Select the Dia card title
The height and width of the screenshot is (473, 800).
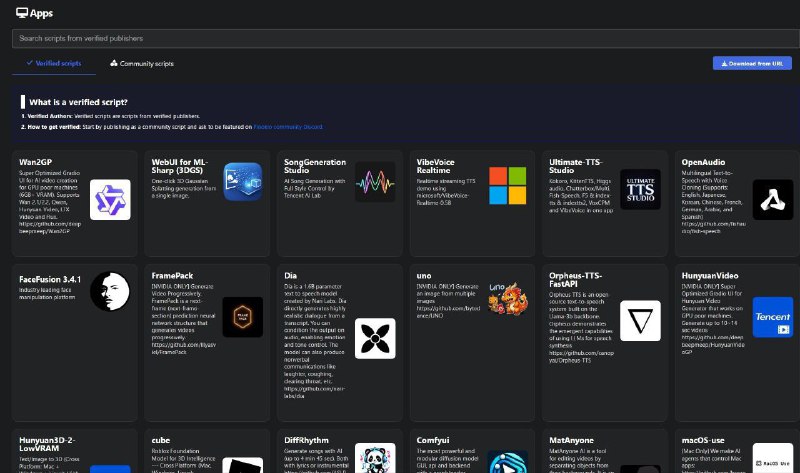pyautogui.click(x=290, y=276)
